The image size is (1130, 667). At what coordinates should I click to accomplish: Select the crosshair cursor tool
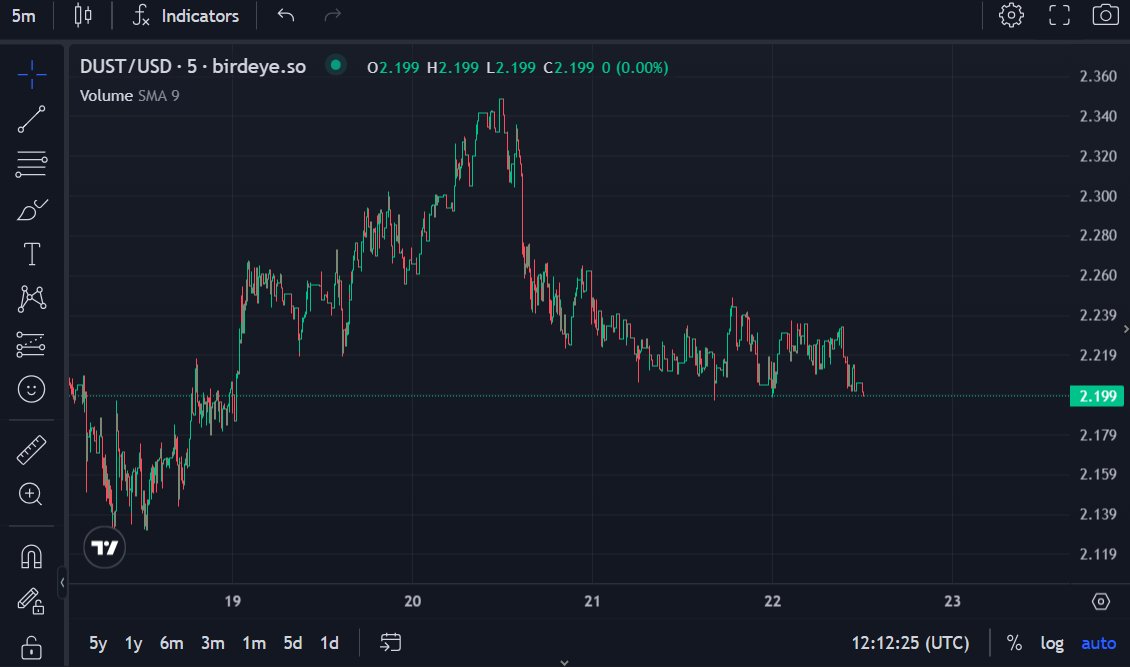(31, 74)
